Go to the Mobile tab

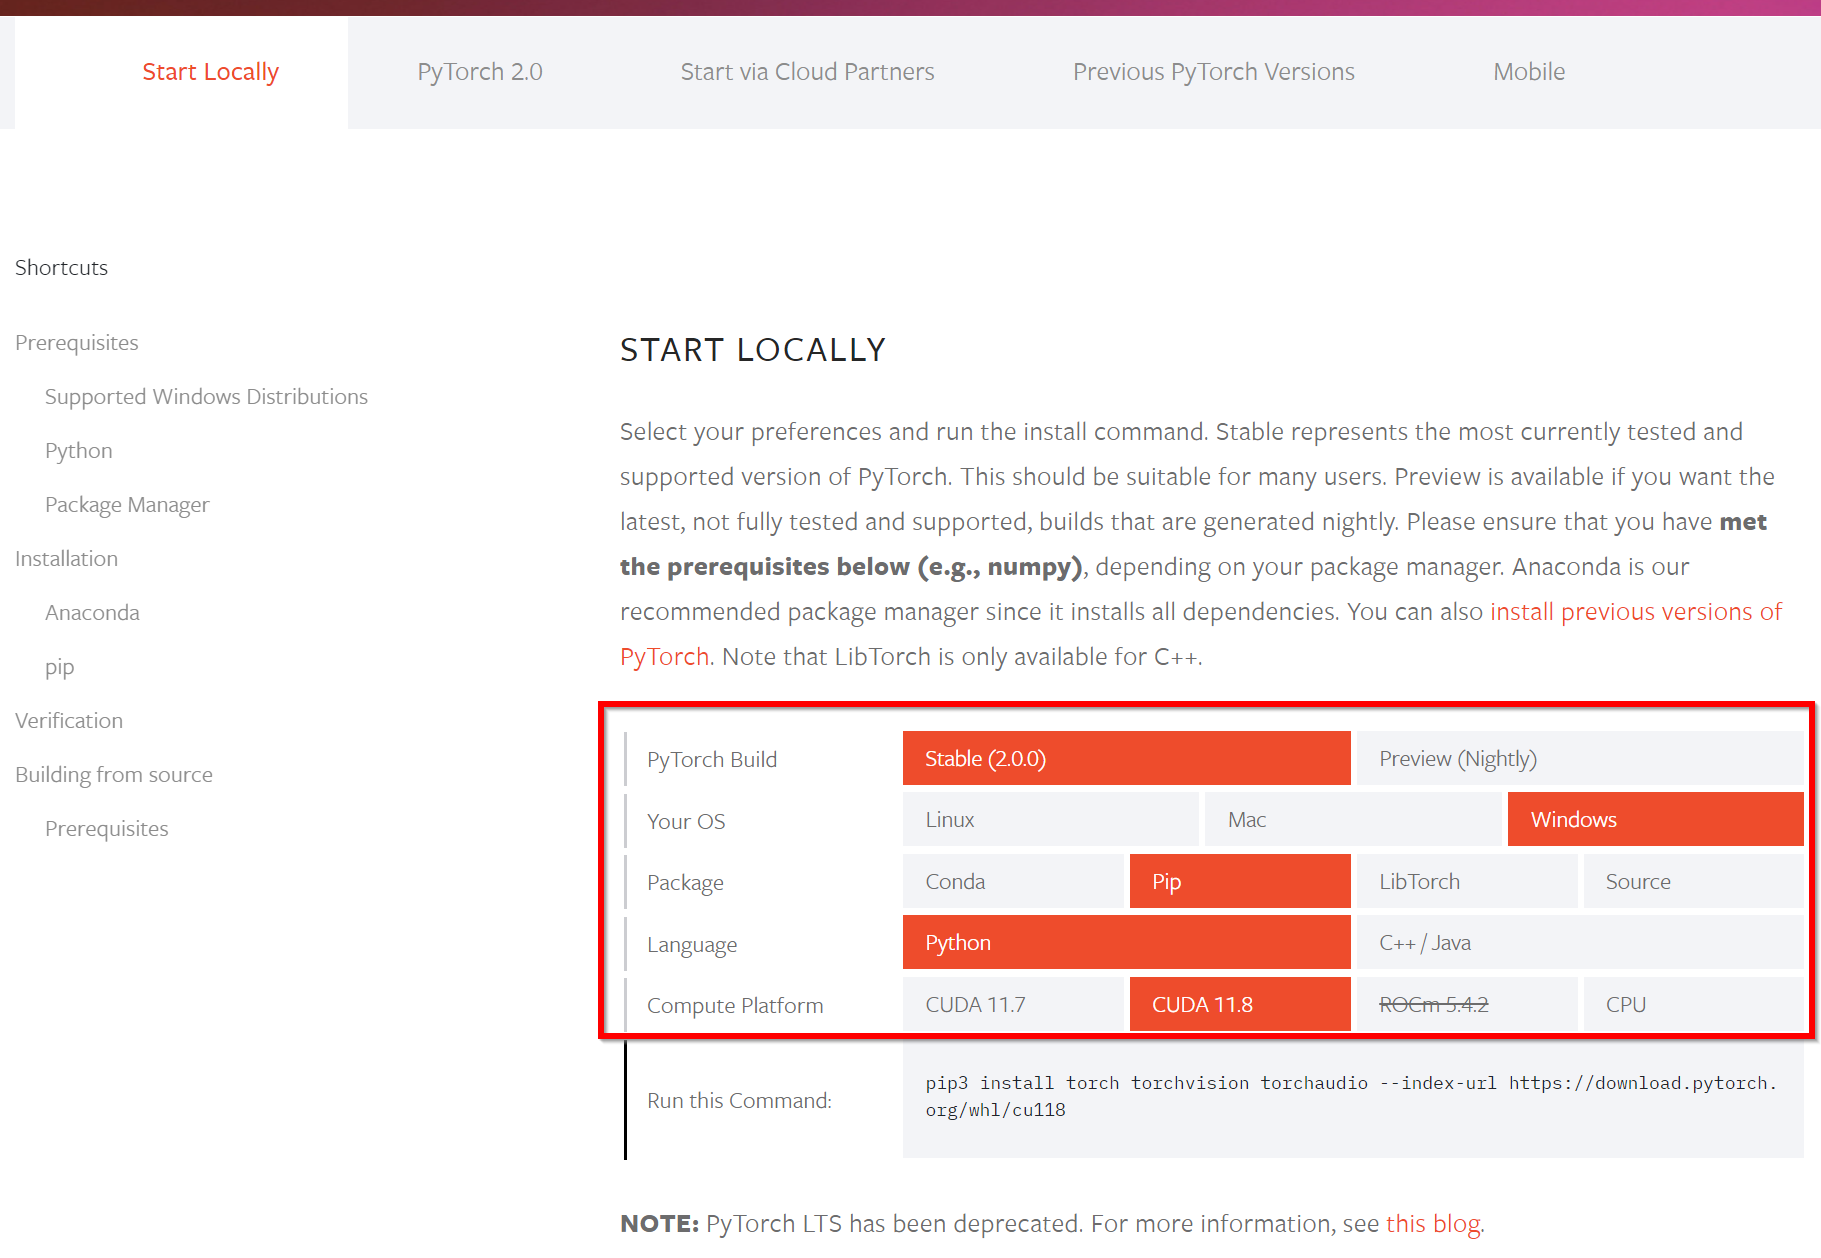[1529, 72]
